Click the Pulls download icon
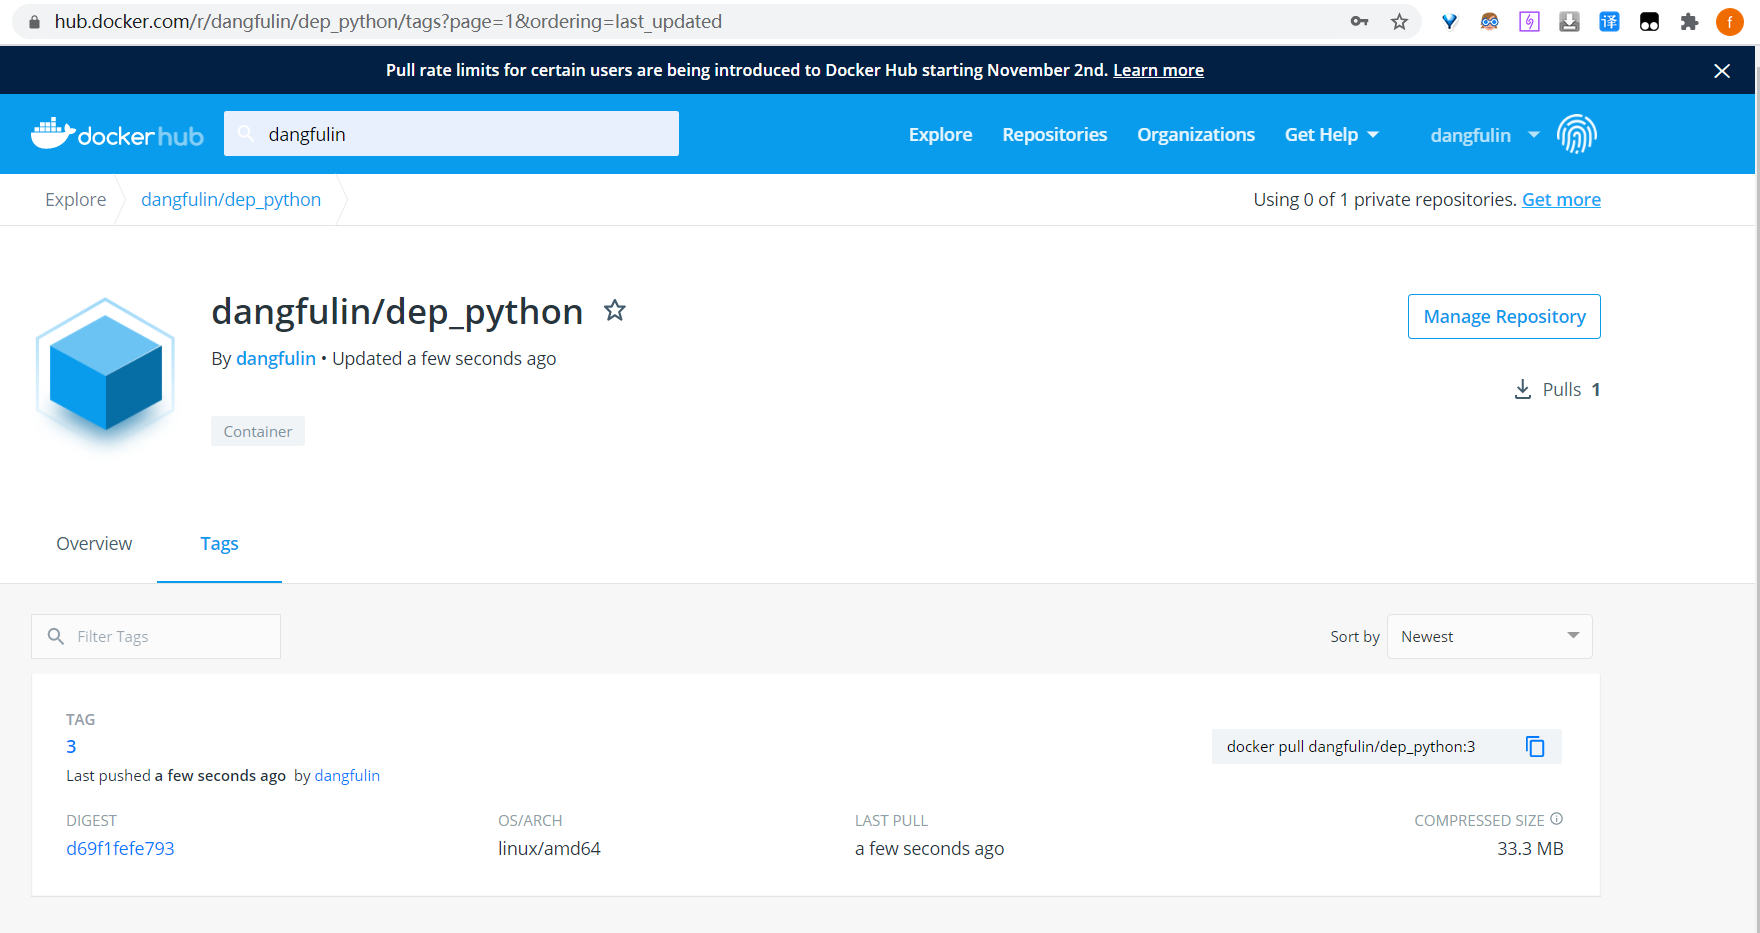Image resolution: width=1760 pixels, height=933 pixels. point(1522,389)
